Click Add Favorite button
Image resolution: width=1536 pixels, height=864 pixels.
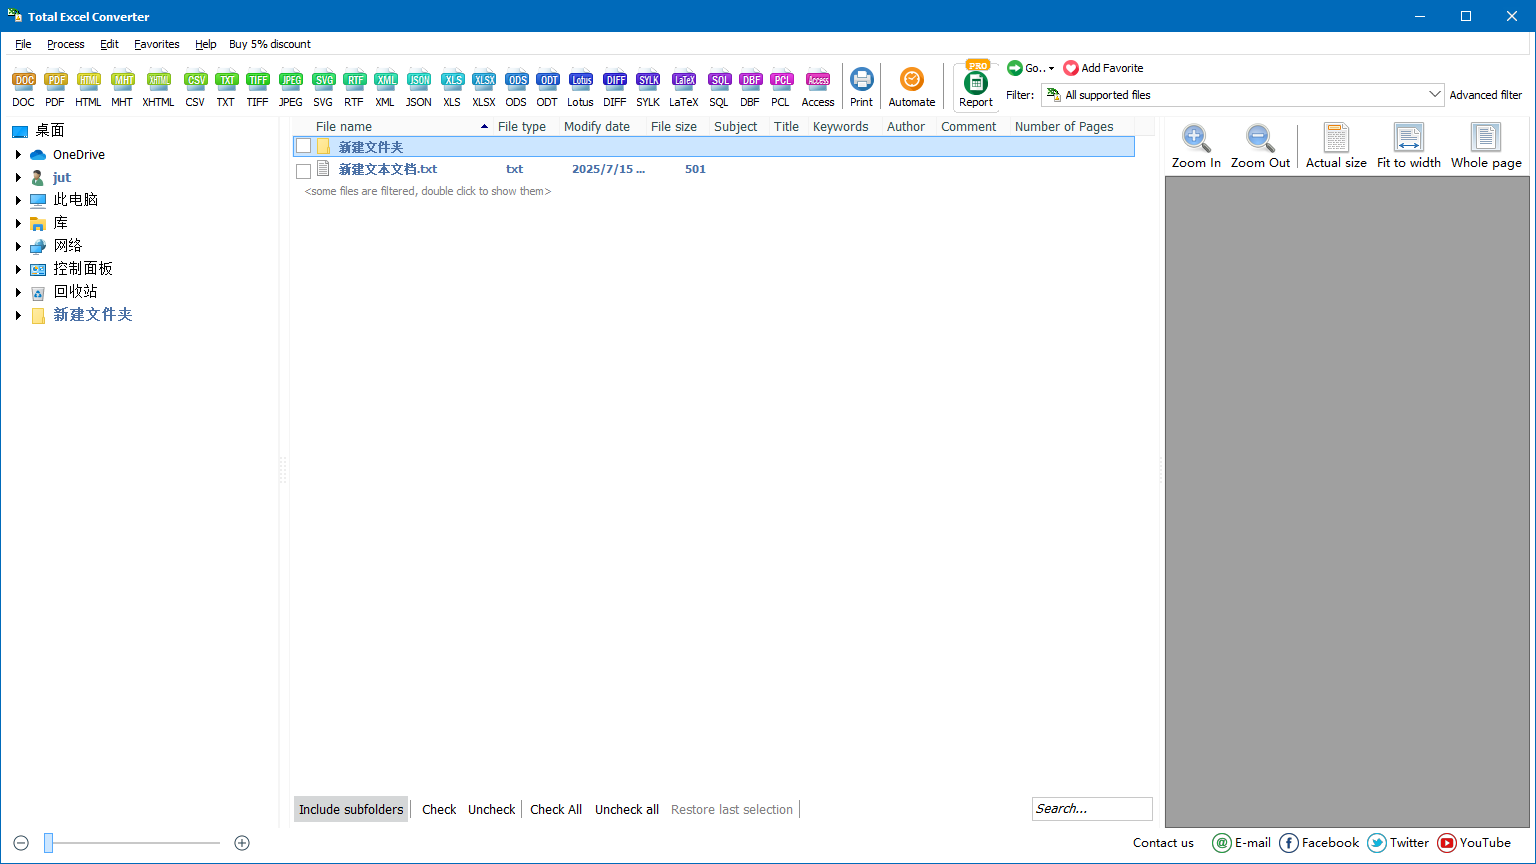1103,68
